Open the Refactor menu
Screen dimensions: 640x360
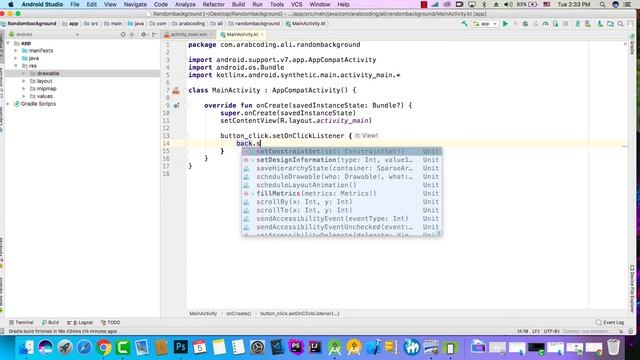(213, 4)
